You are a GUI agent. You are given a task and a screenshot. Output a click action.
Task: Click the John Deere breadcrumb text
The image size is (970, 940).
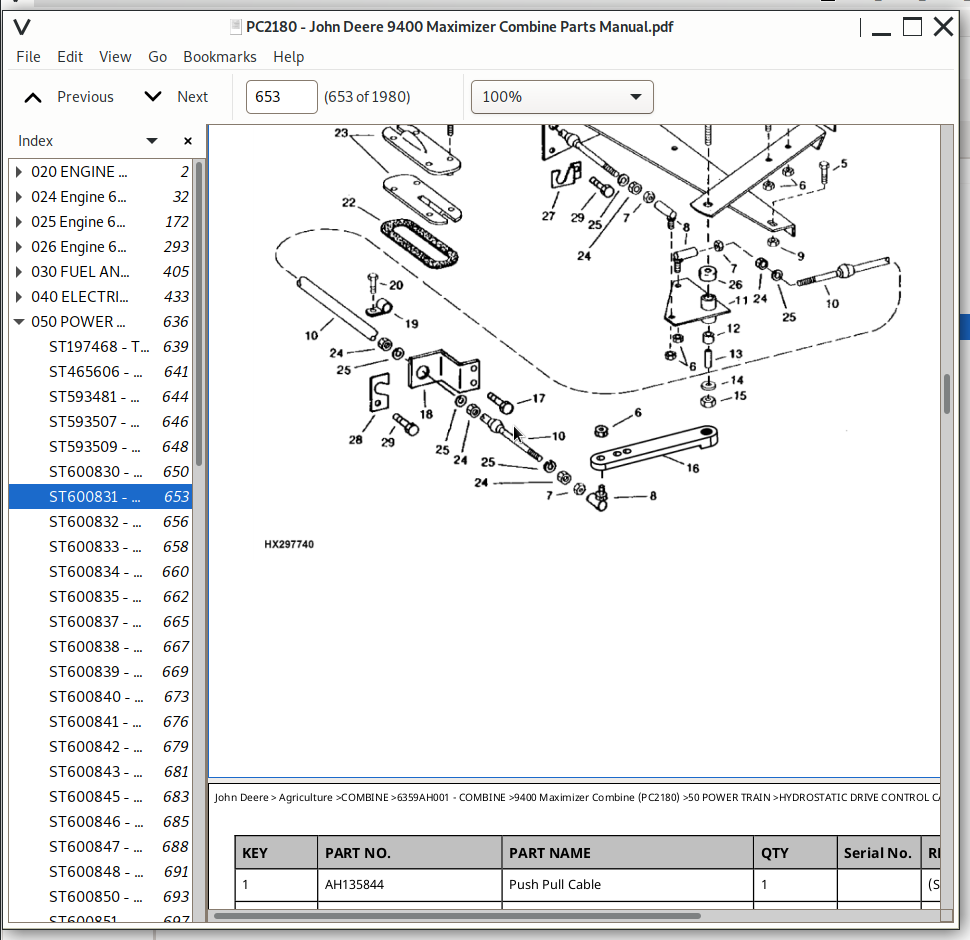(241, 797)
